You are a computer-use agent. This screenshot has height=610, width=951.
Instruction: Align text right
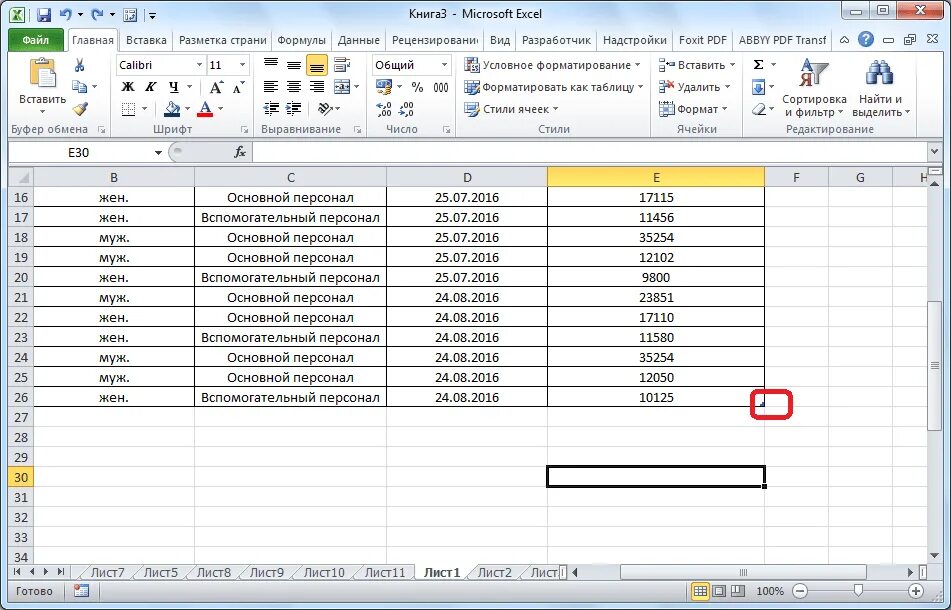click(317, 87)
